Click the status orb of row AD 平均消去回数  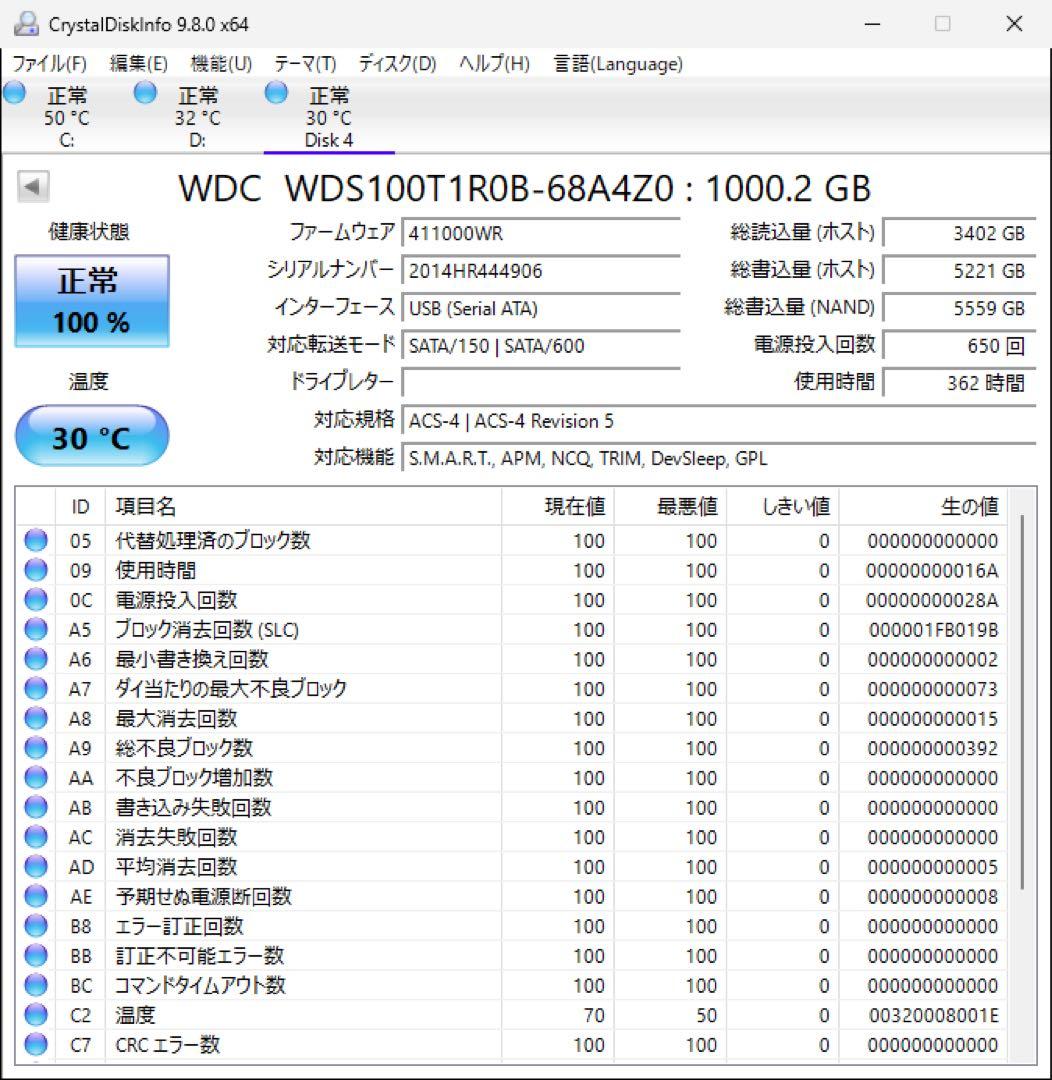(x=36, y=866)
